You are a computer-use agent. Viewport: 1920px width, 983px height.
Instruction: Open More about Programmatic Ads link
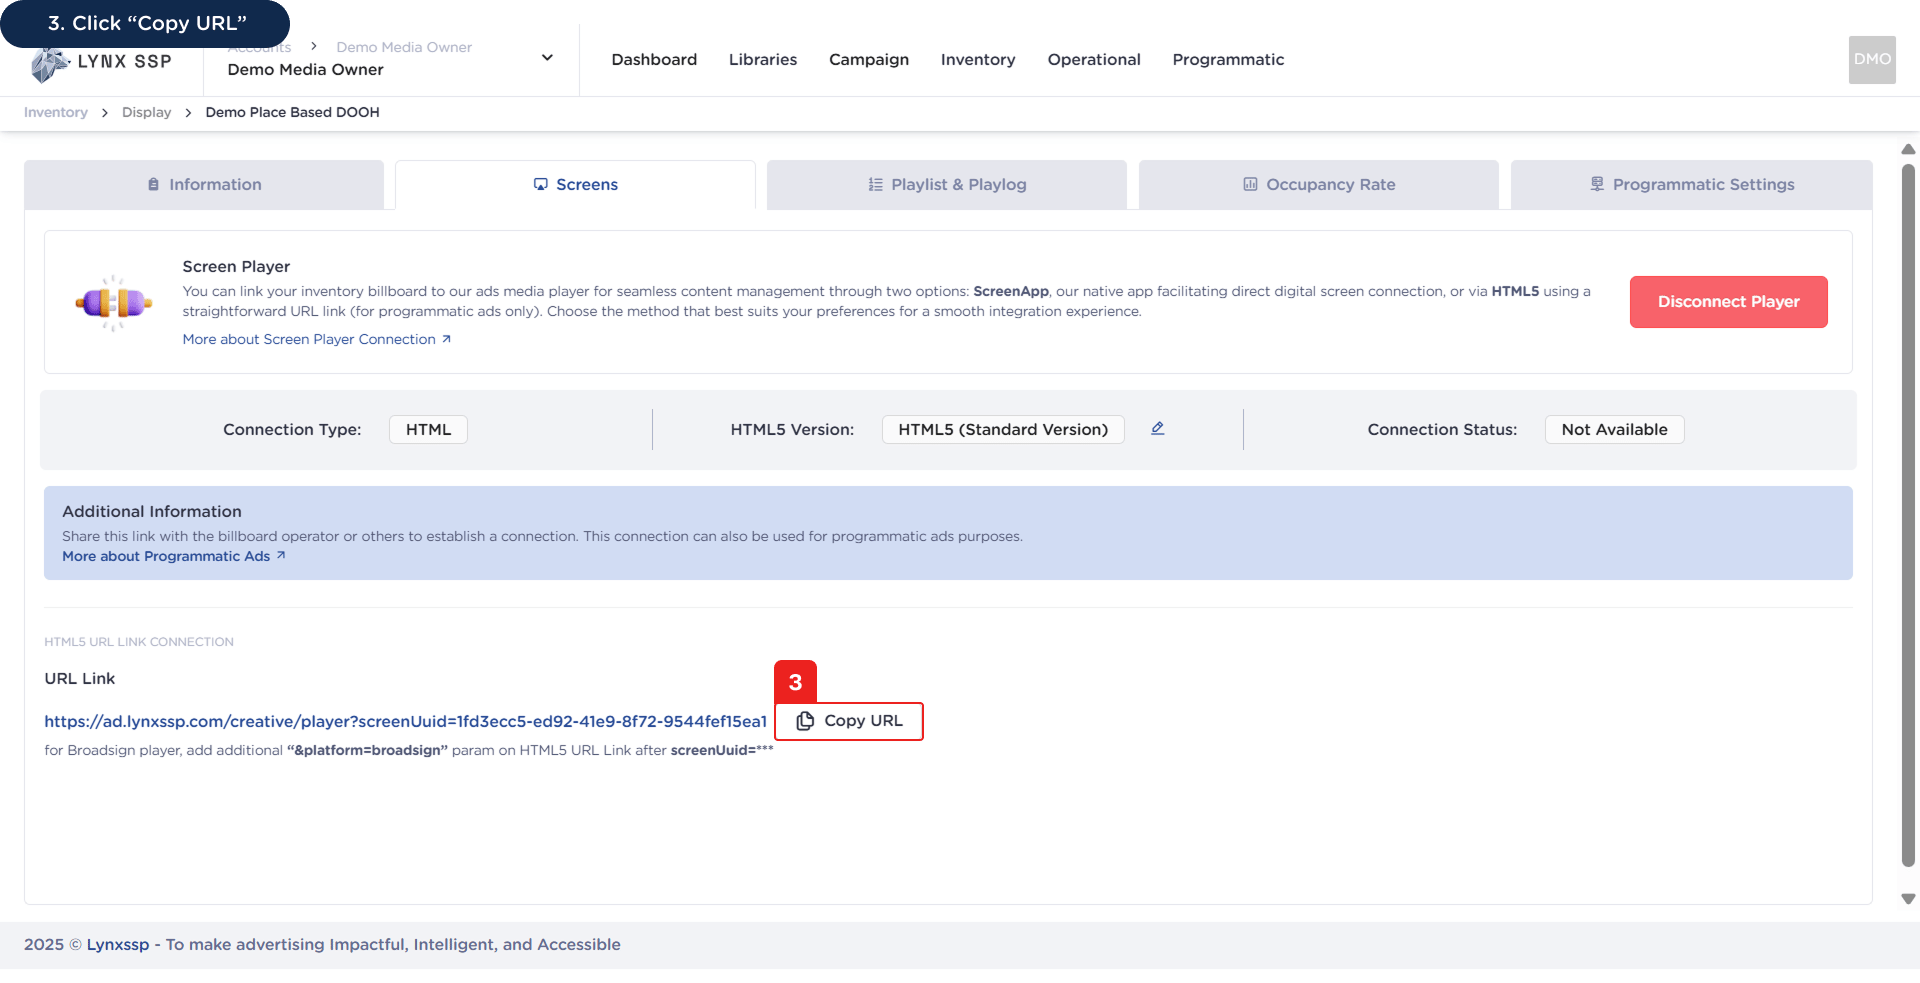tap(174, 557)
